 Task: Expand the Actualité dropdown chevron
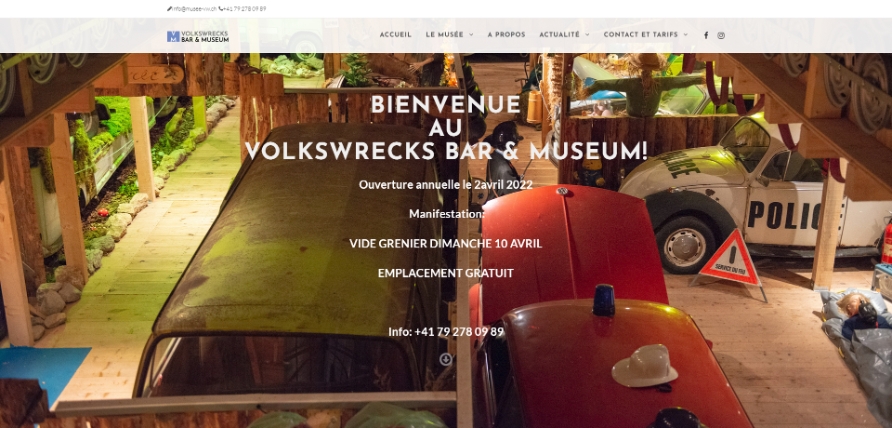click(x=587, y=35)
